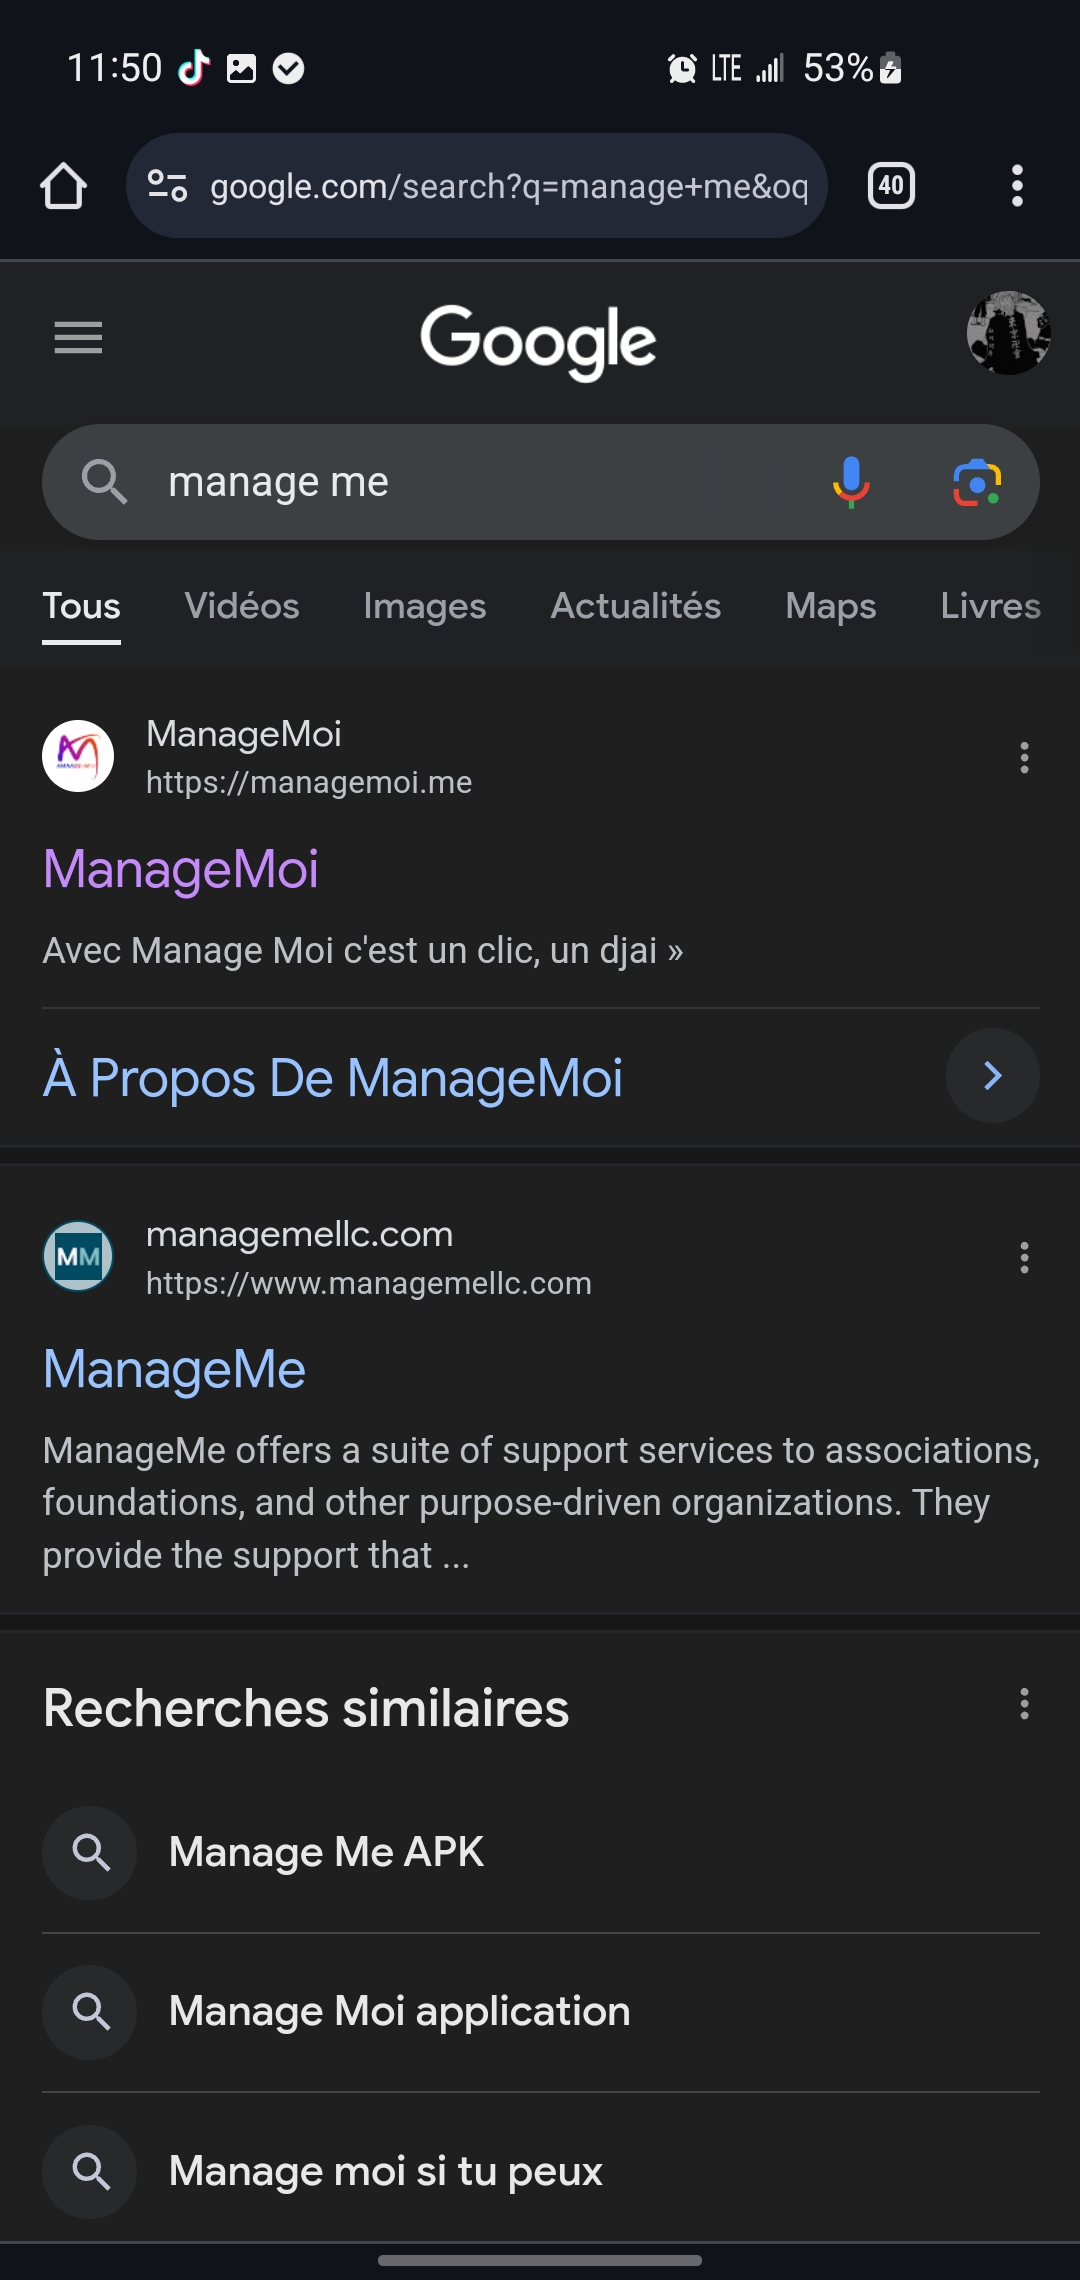Open options for Recherches similaires section
The width and height of the screenshot is (1080, 2280).
coord(1024,1704)
